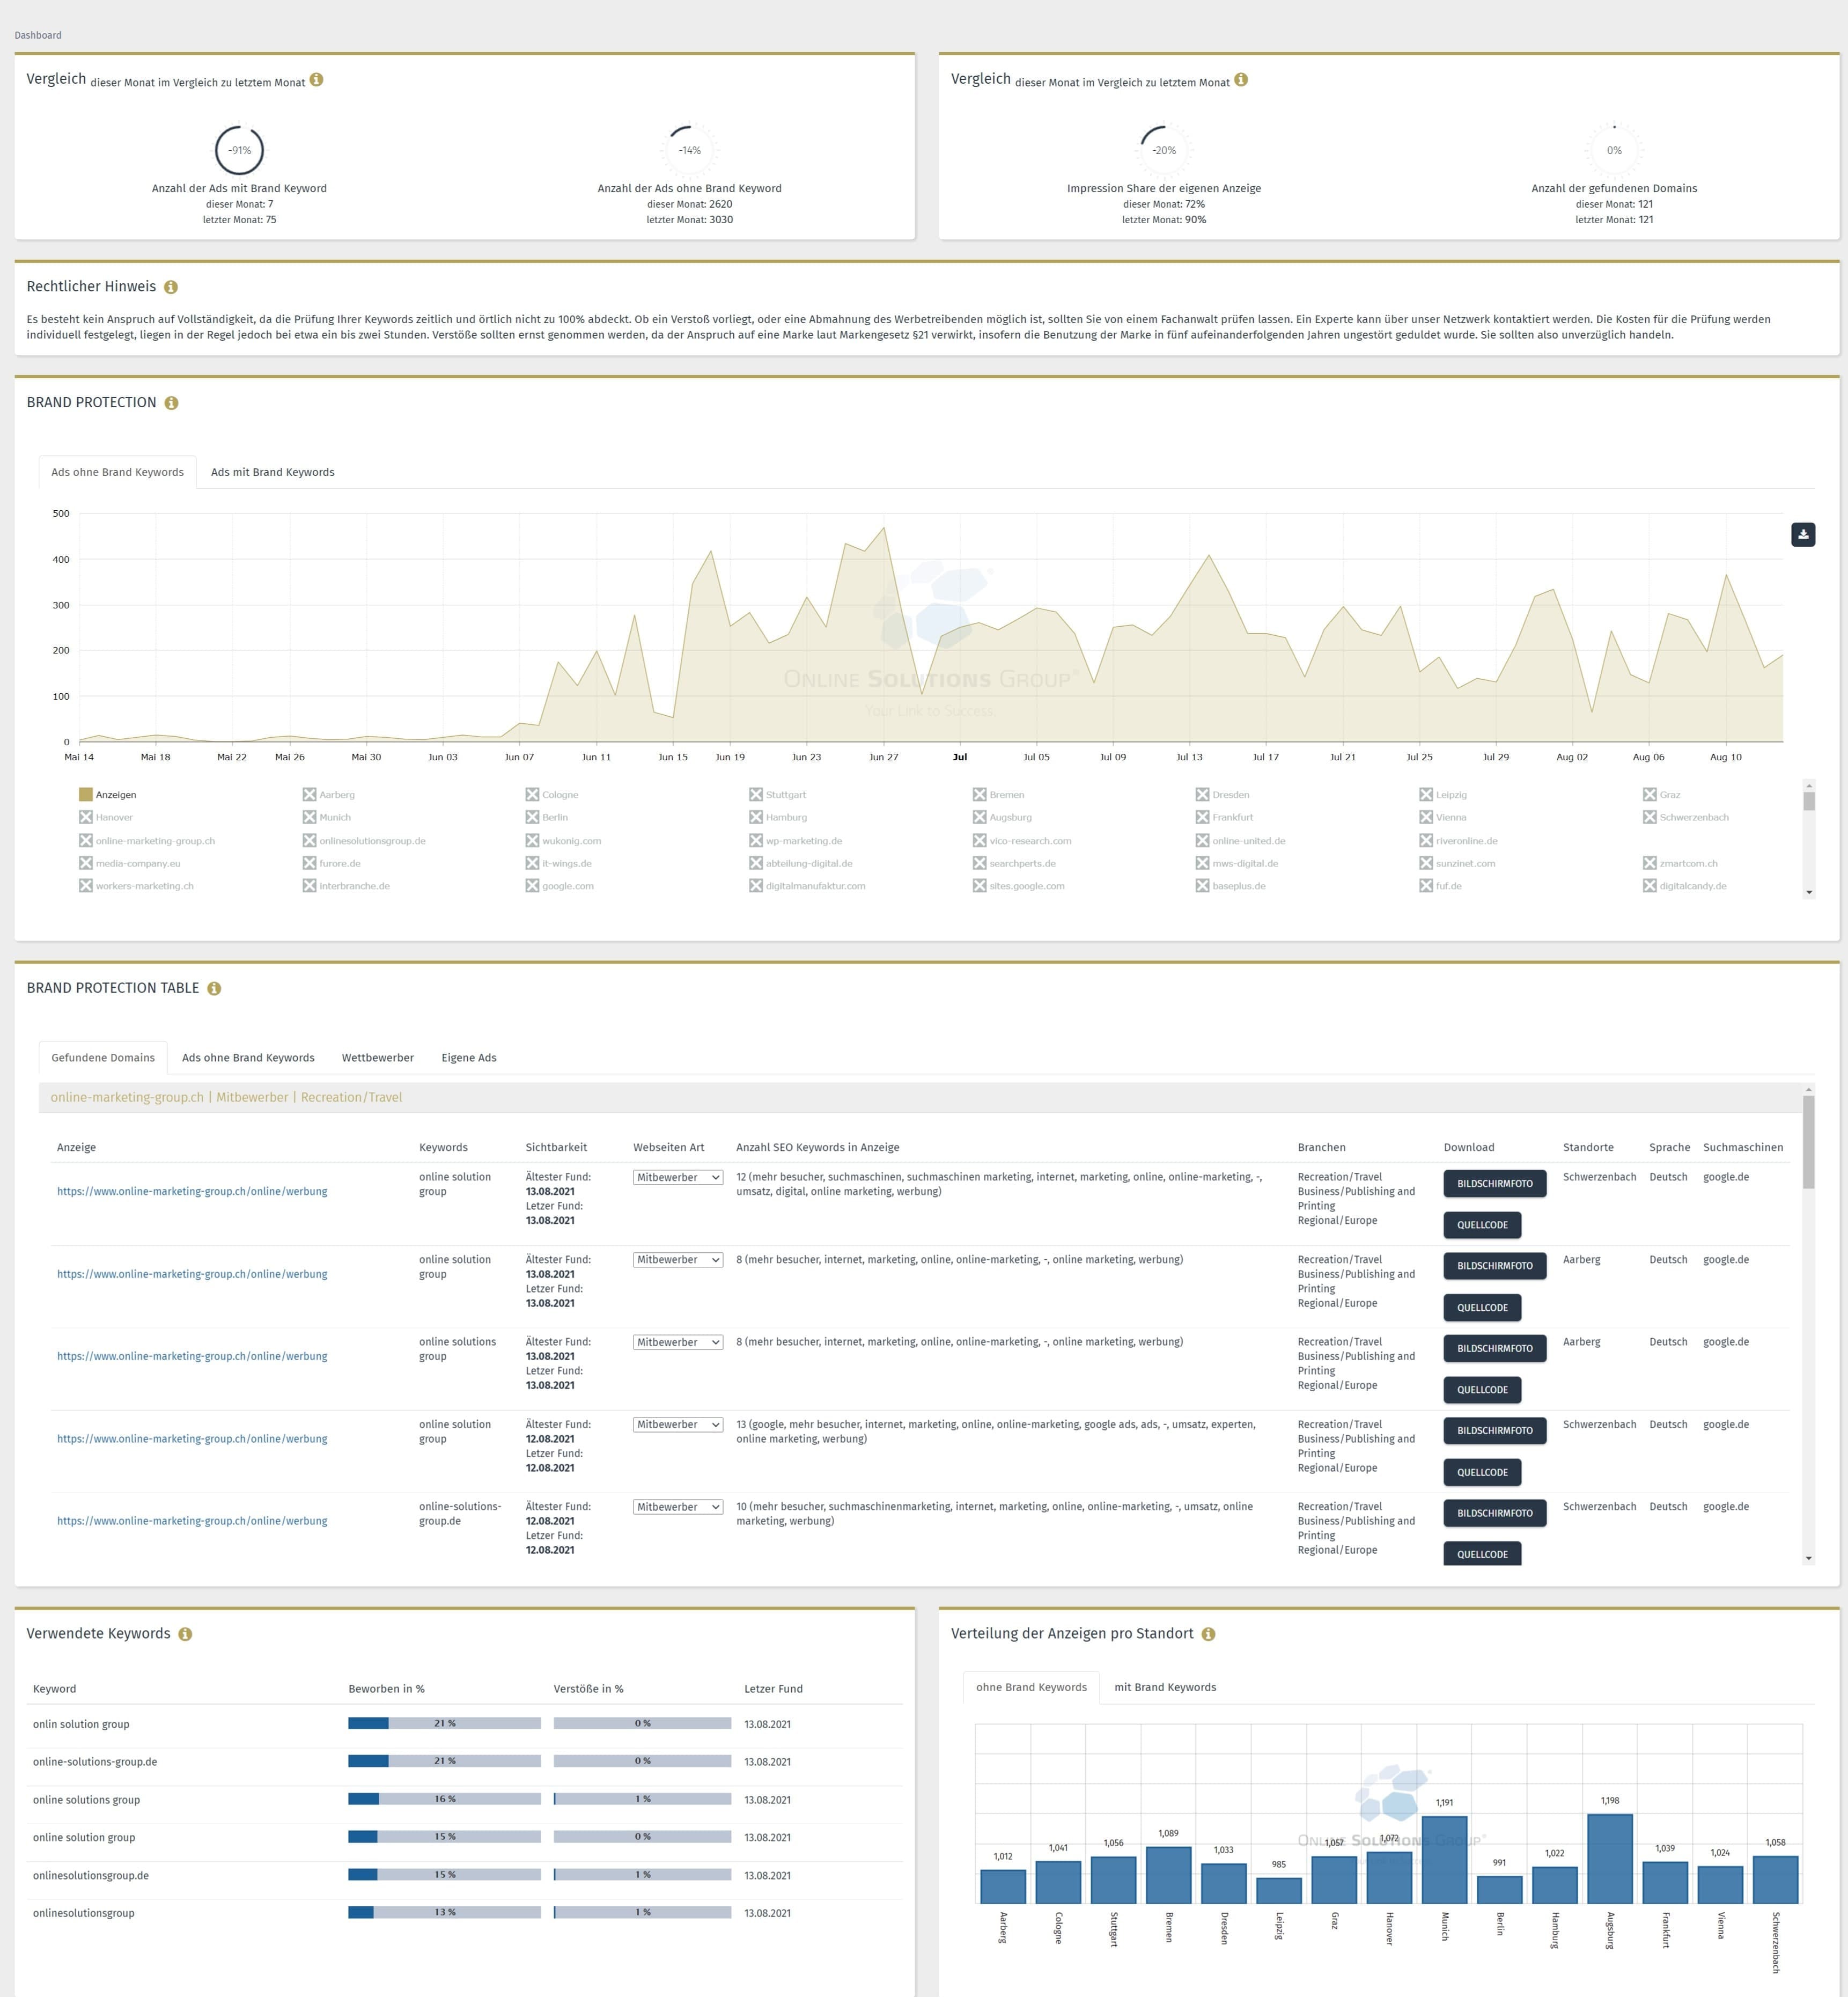Toggle the Anzeigen legend series
This screenshot has height=1997, width=1848.
tap(108, 795)
